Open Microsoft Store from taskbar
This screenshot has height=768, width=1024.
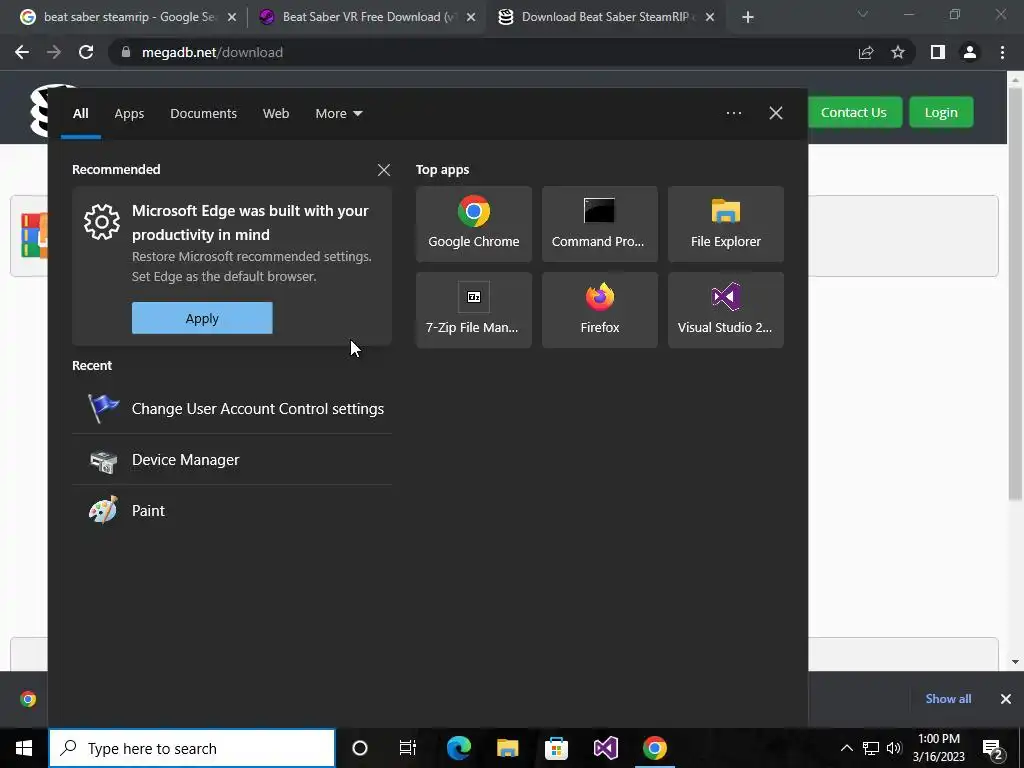556,748
